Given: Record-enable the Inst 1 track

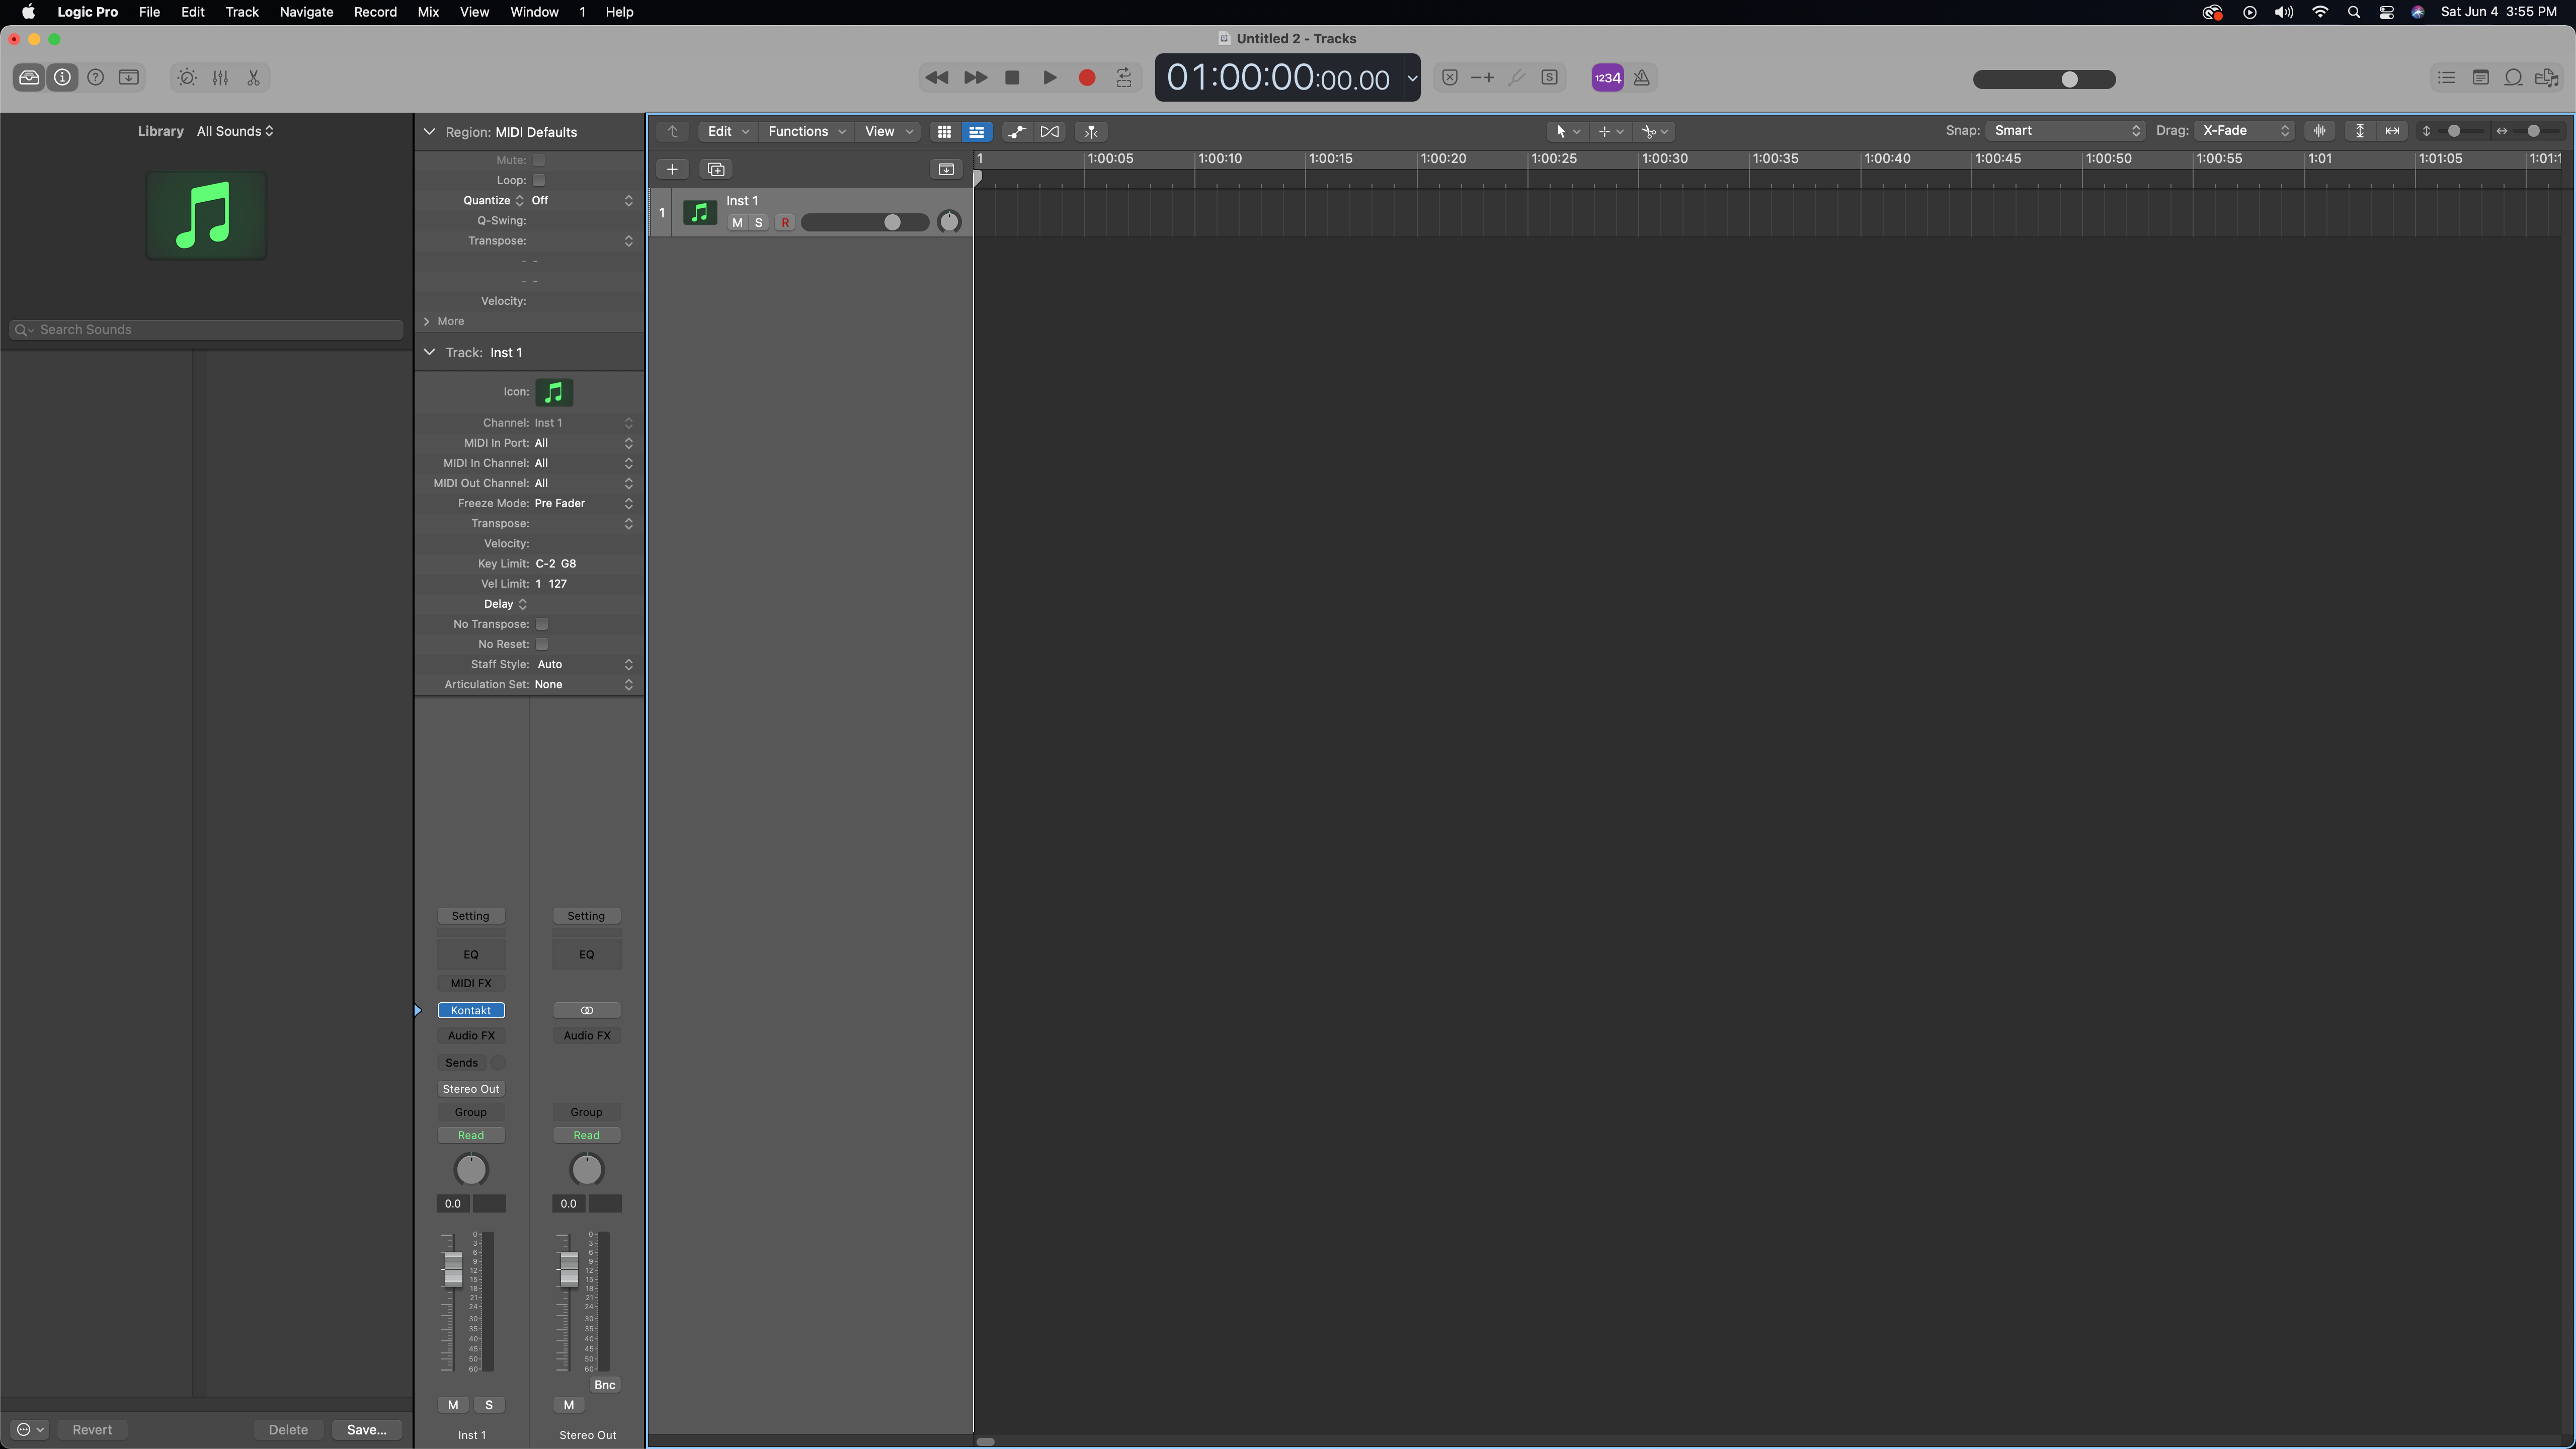Looking at the screenshot, I should click(x=785, y=223).
